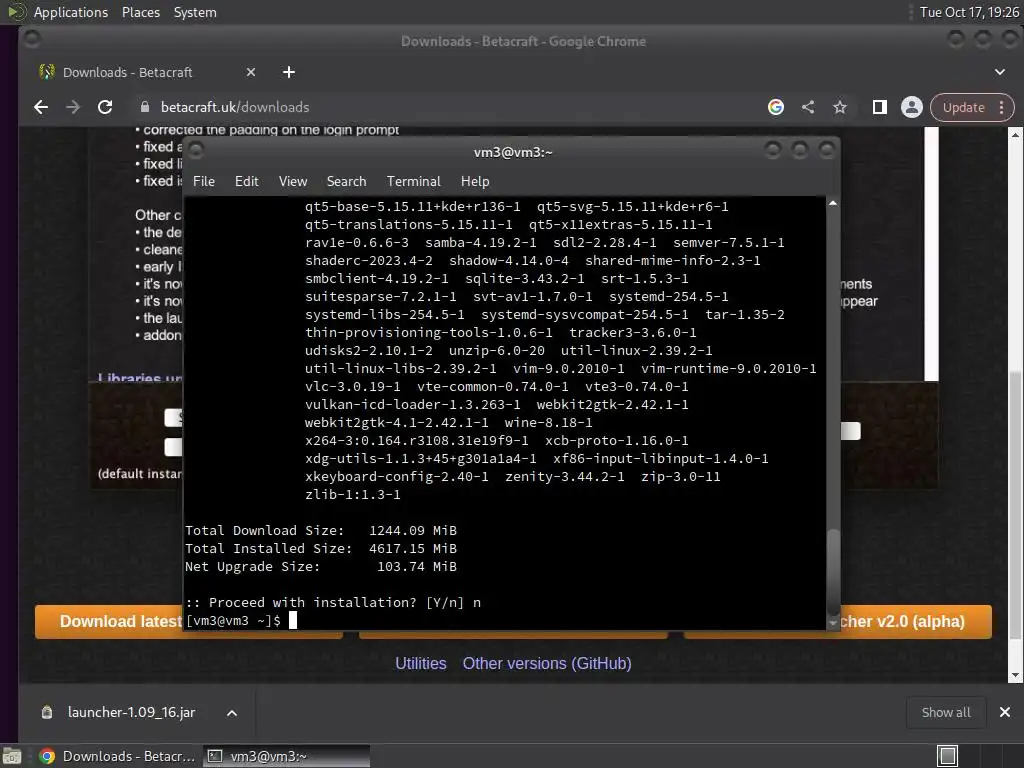Close the Downloads - Betacraft tab
This screenshot has height=768, width=1024.
(251, 72)
